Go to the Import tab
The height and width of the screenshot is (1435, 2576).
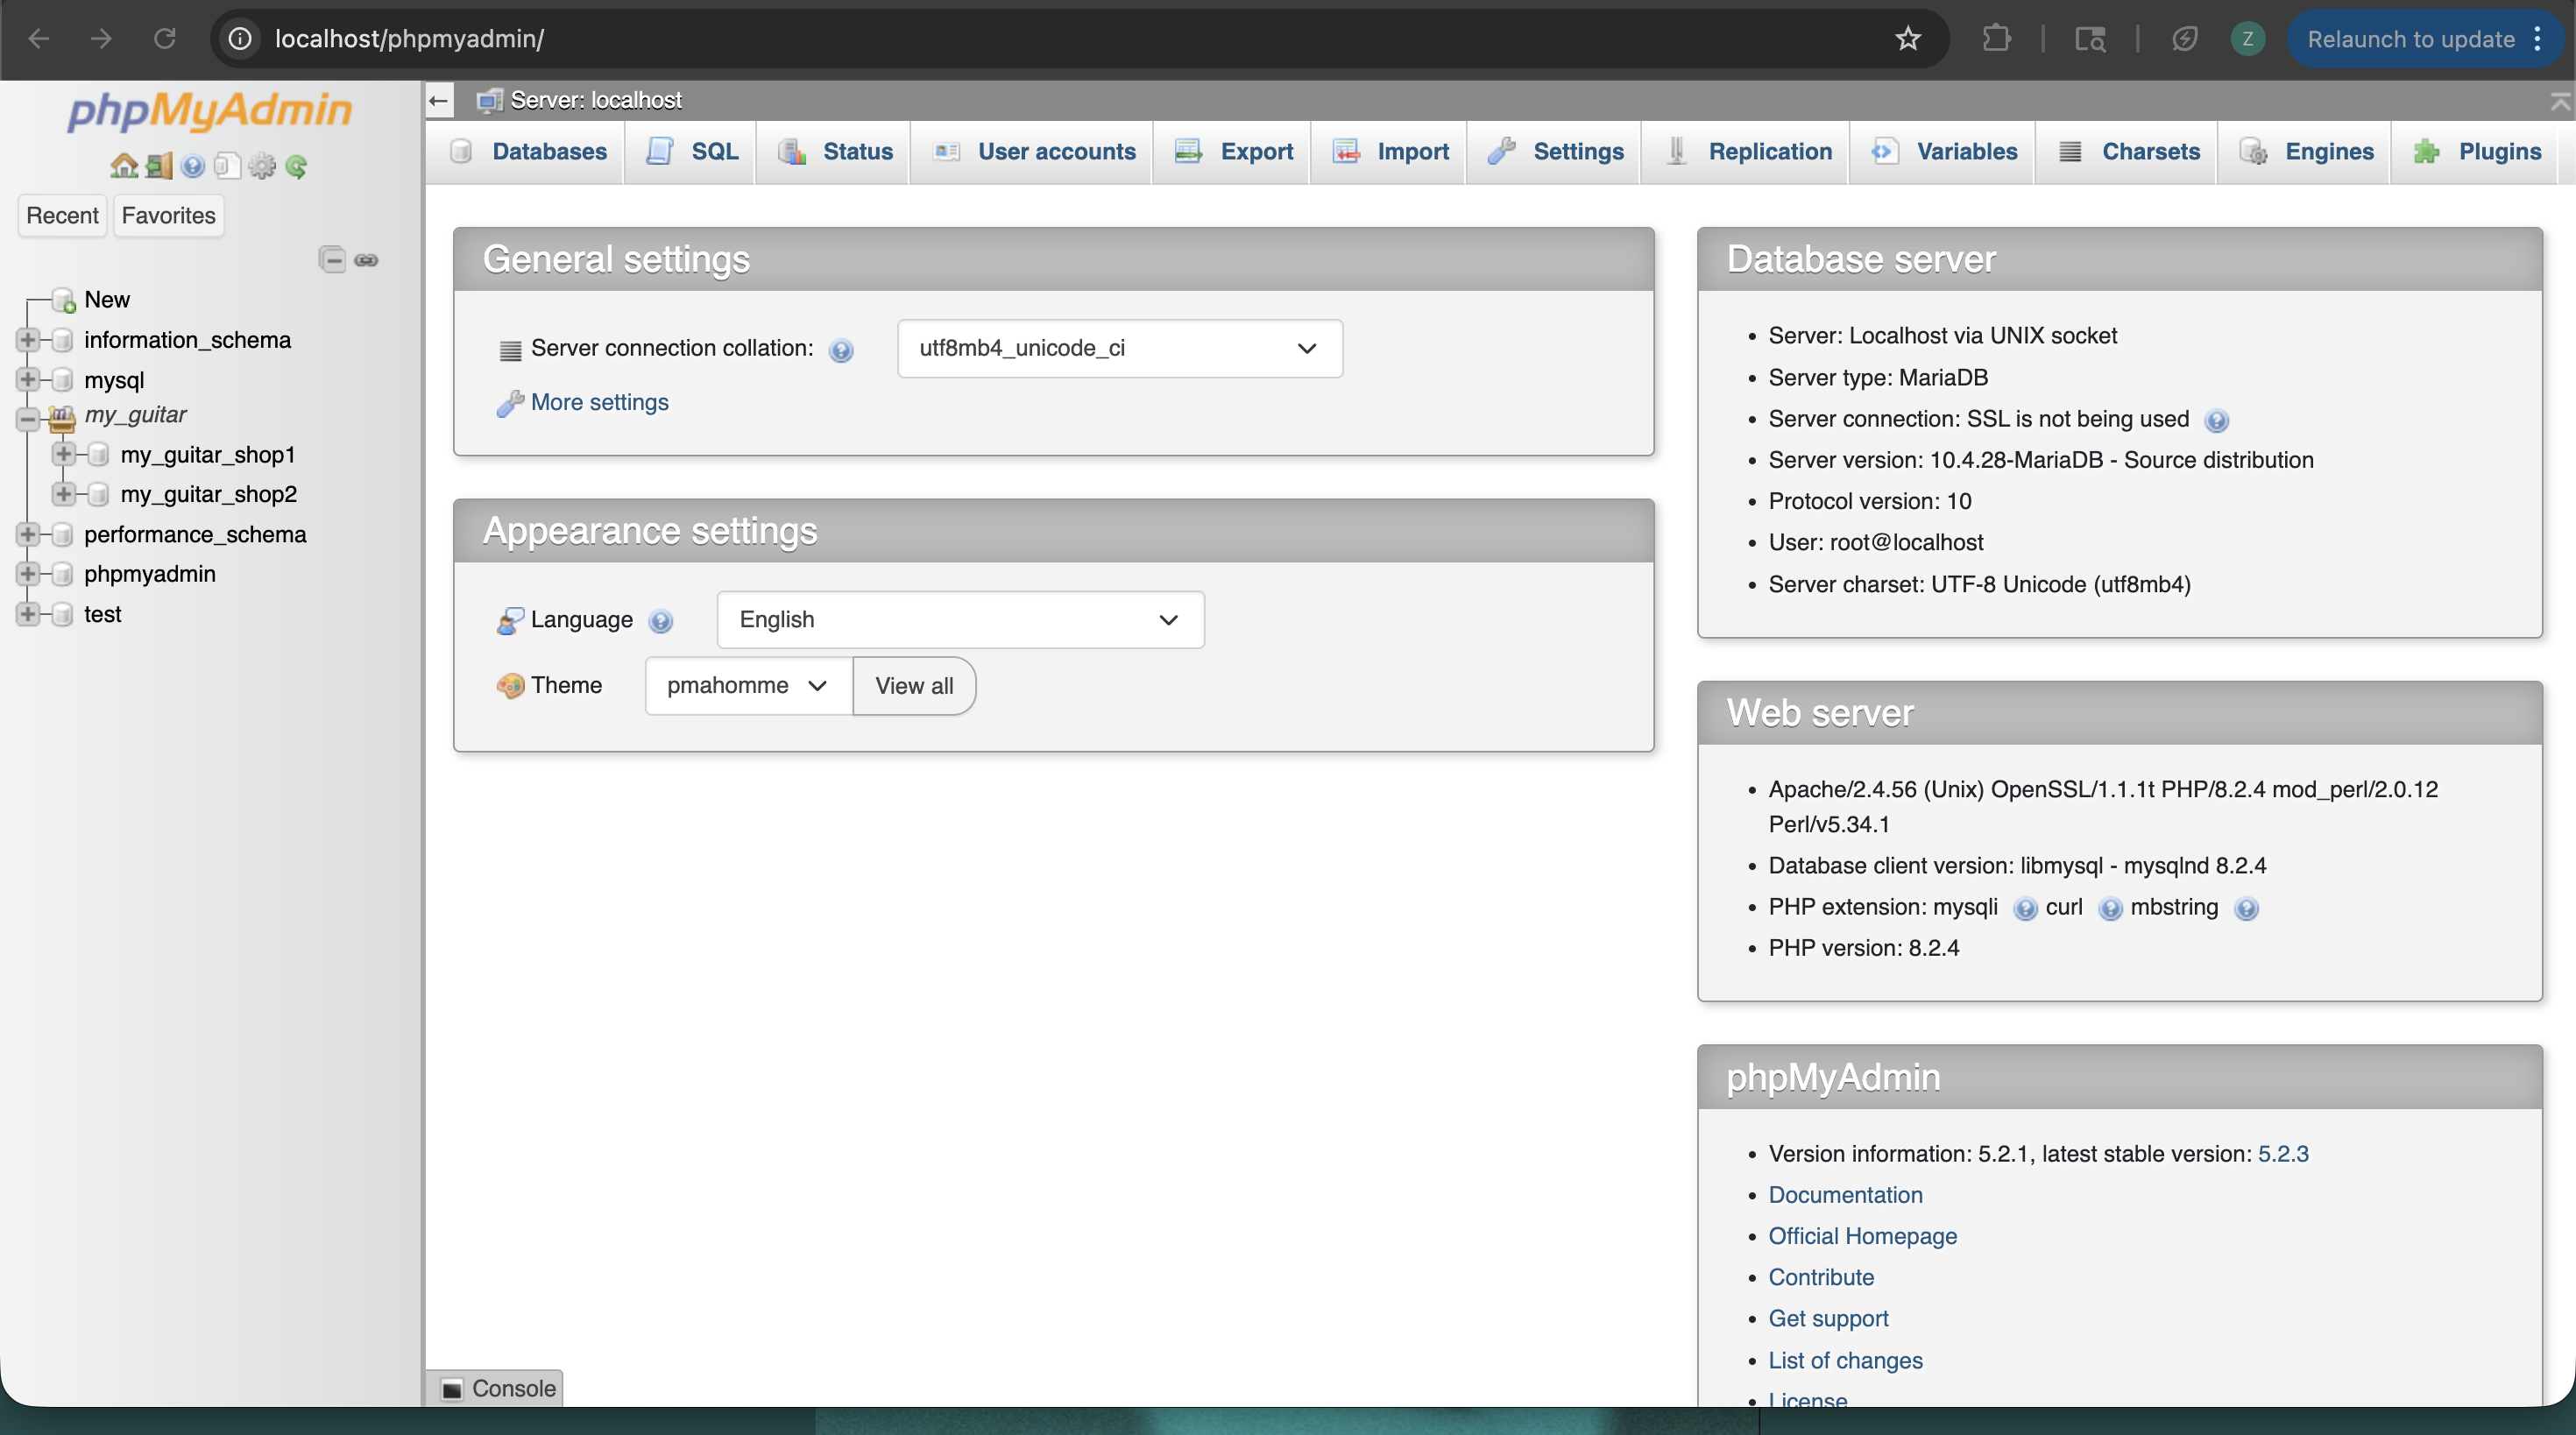tap(1390, 152)
